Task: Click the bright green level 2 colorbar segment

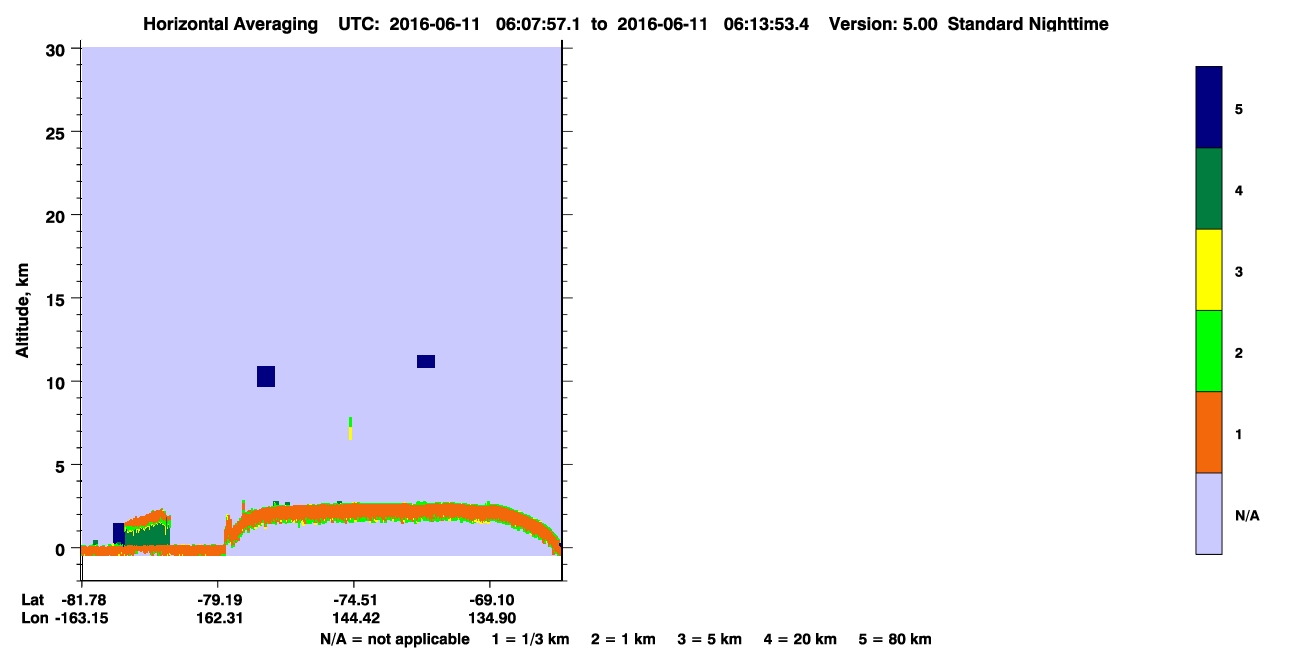Action: [x=1208, y=351]
